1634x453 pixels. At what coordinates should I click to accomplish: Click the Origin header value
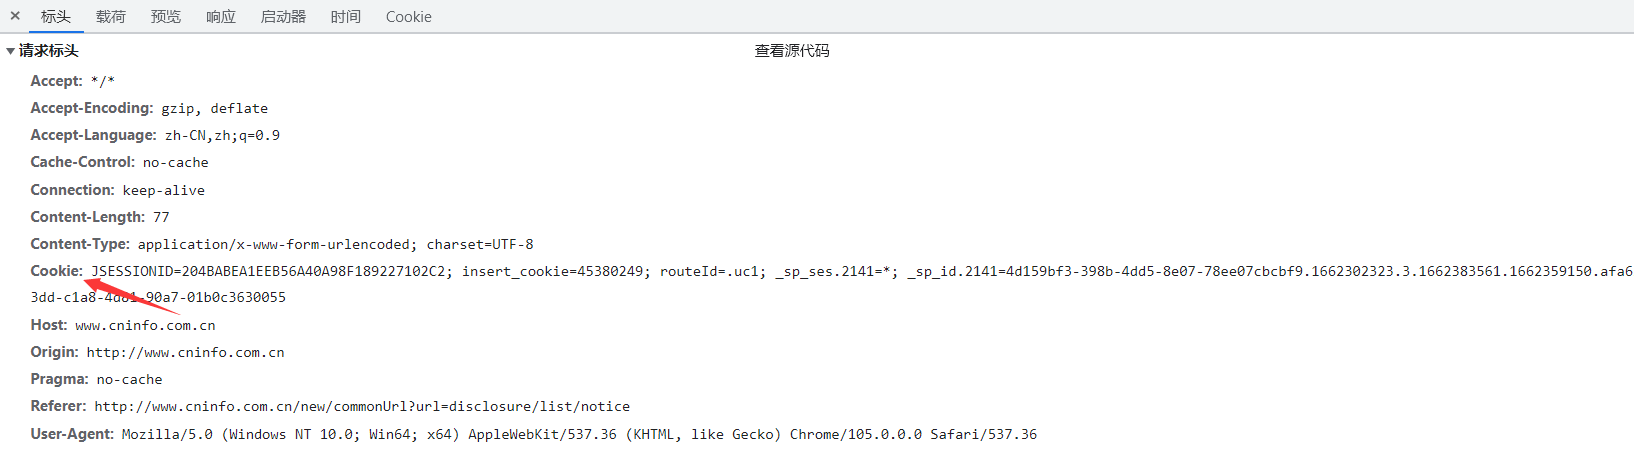coord(185,352)
